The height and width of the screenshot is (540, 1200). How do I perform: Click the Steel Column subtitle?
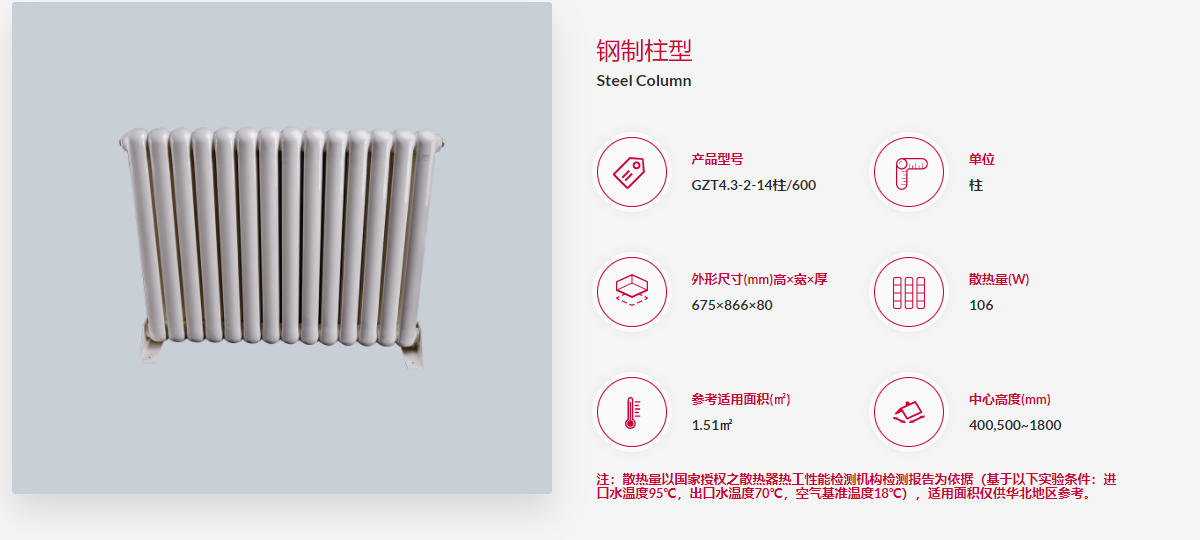[x=644, y=81]
